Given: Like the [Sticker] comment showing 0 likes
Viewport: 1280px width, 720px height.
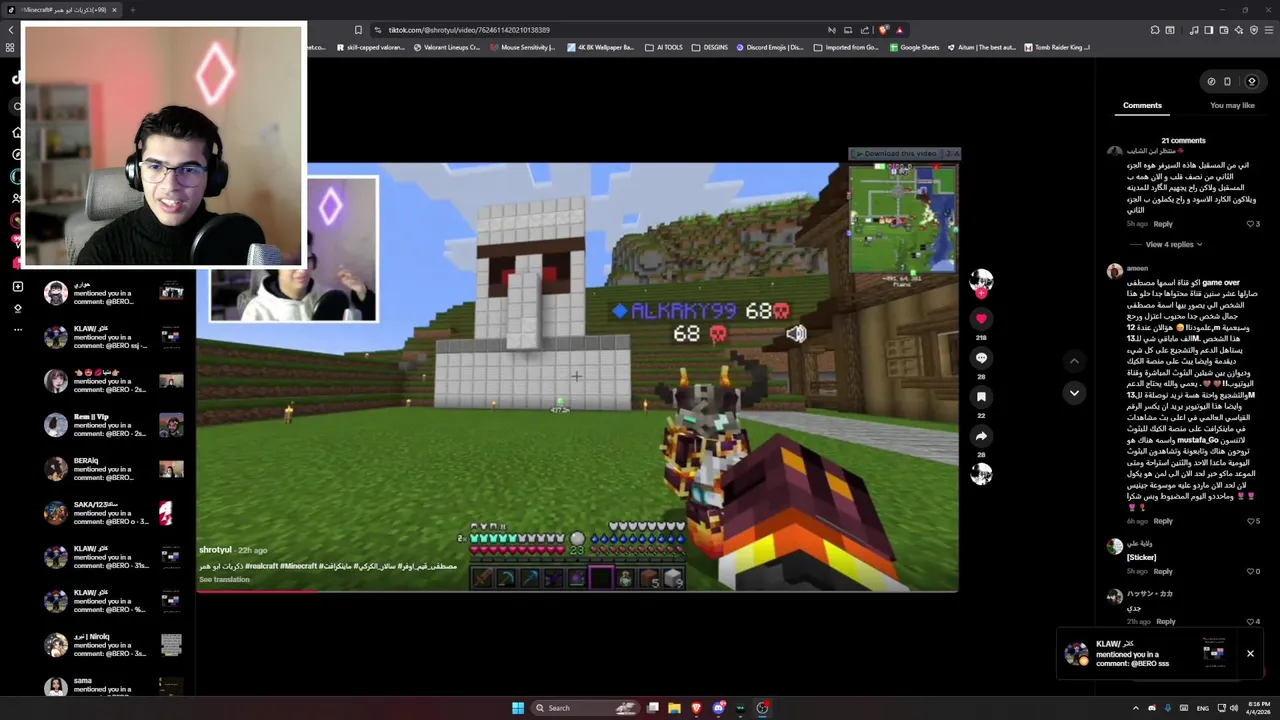Looking at the screenshot, I should click(1249, 571).
